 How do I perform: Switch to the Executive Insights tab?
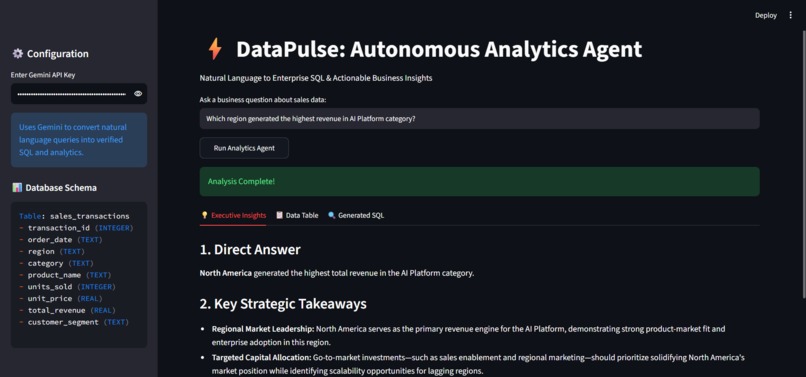pos(233,216)
